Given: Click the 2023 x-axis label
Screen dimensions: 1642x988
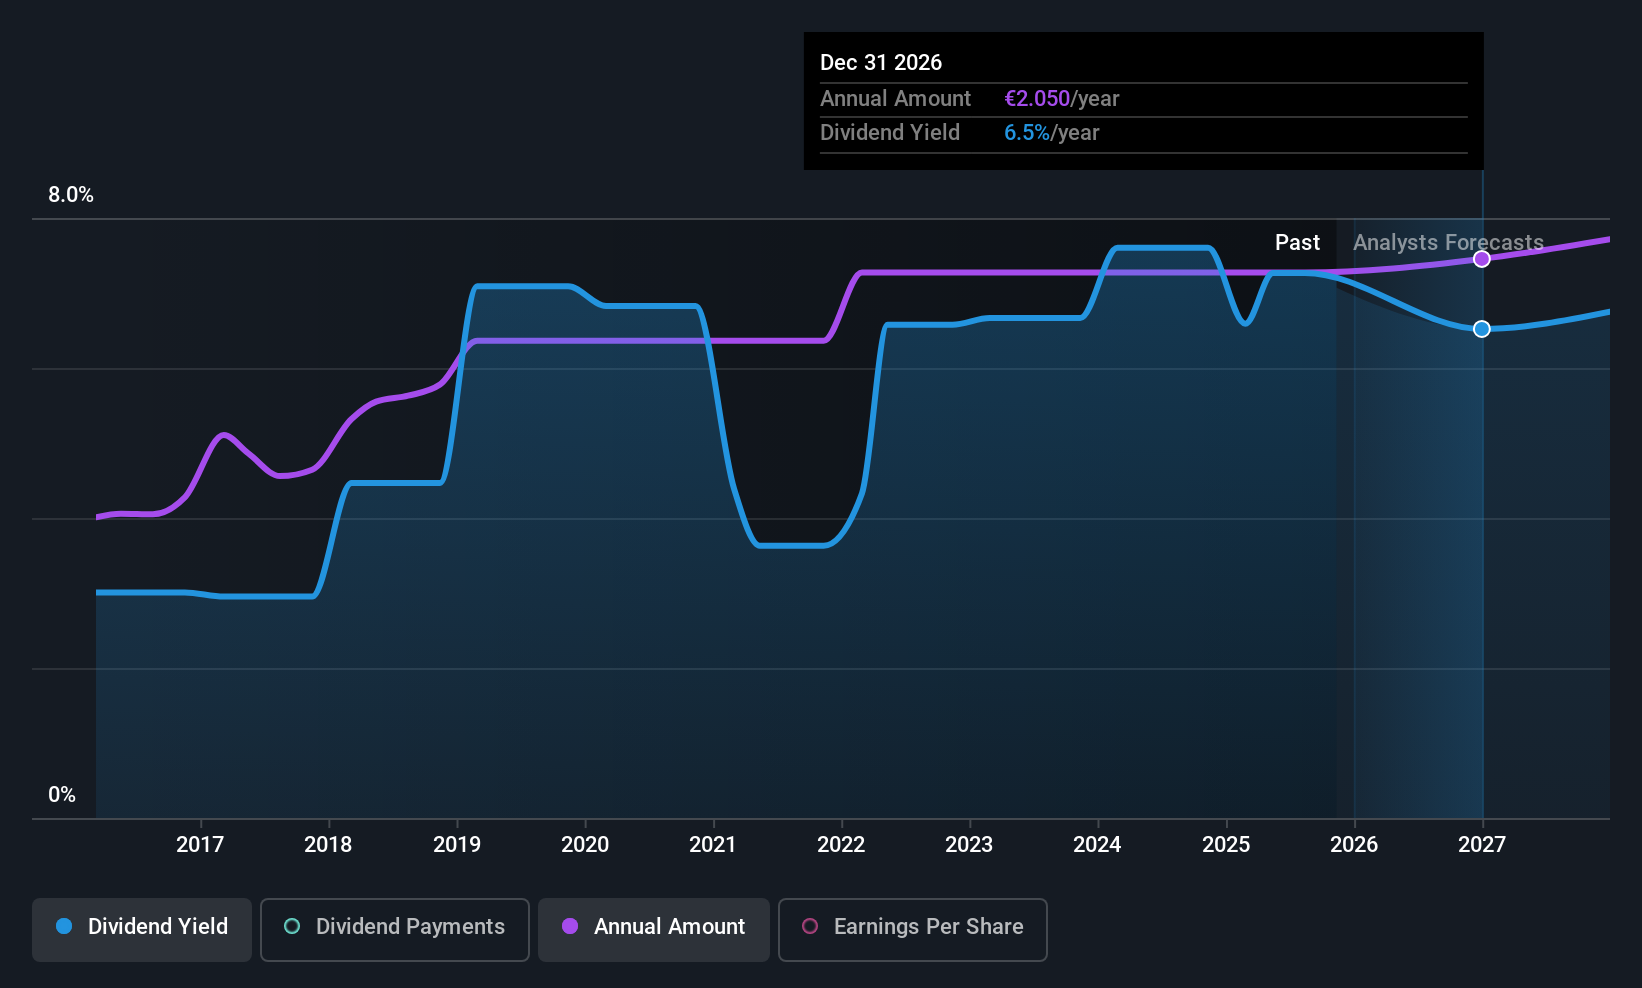Looking at the screenshot, I should 969,844.
